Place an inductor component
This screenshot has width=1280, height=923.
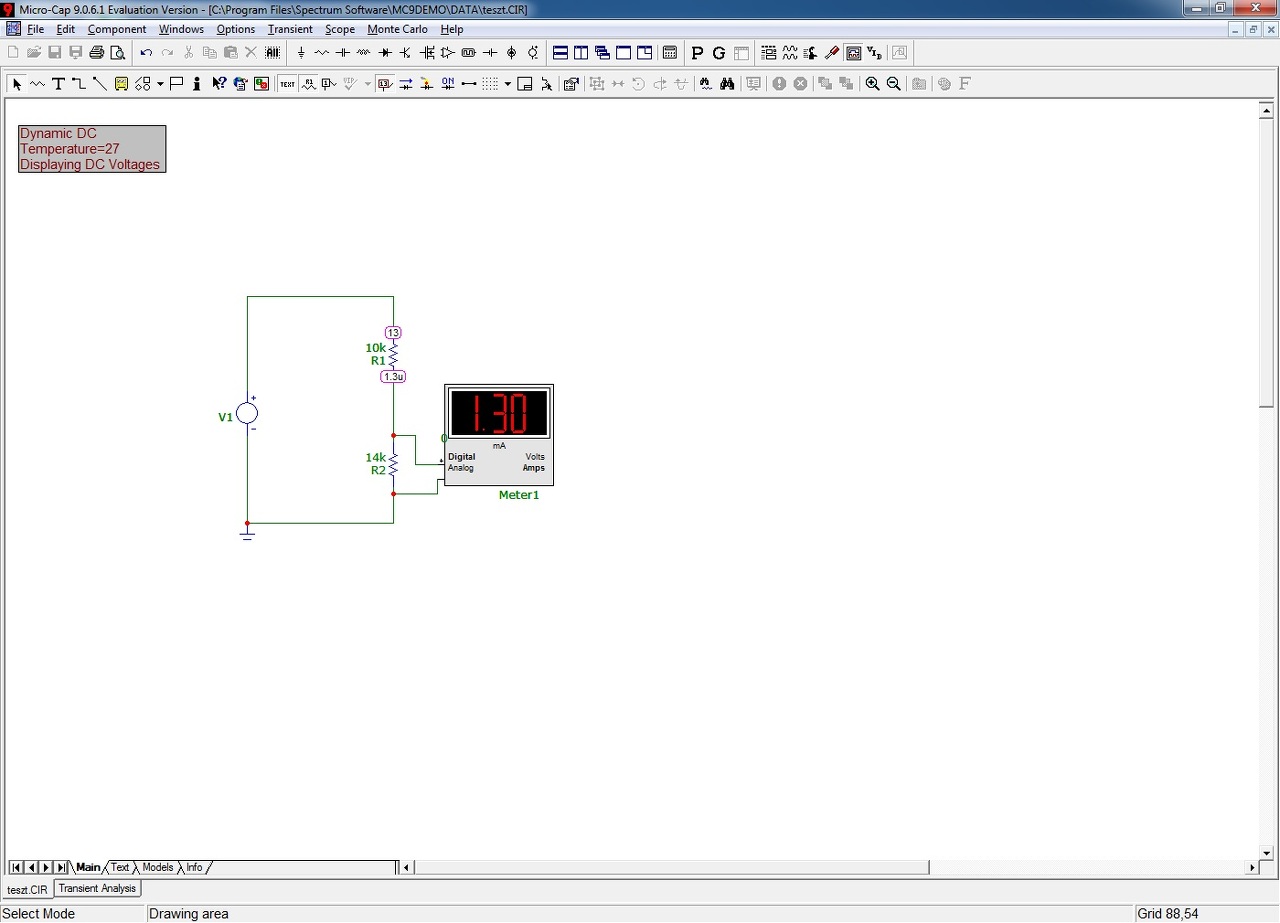[364, 53]
